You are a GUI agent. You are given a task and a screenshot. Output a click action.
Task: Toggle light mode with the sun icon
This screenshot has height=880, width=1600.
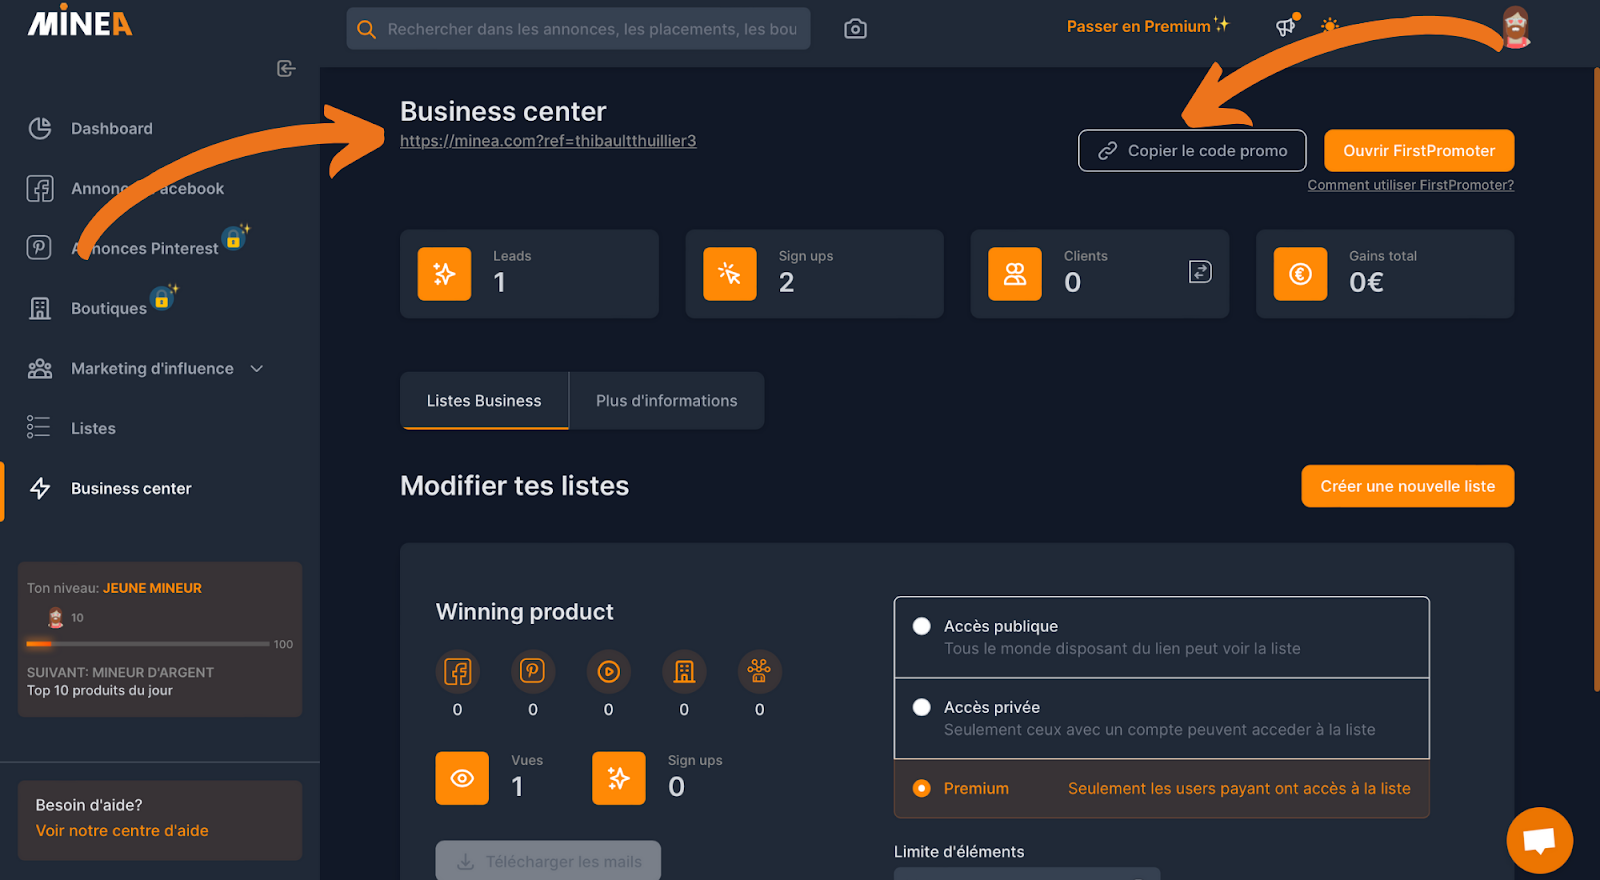point(1330,26)
